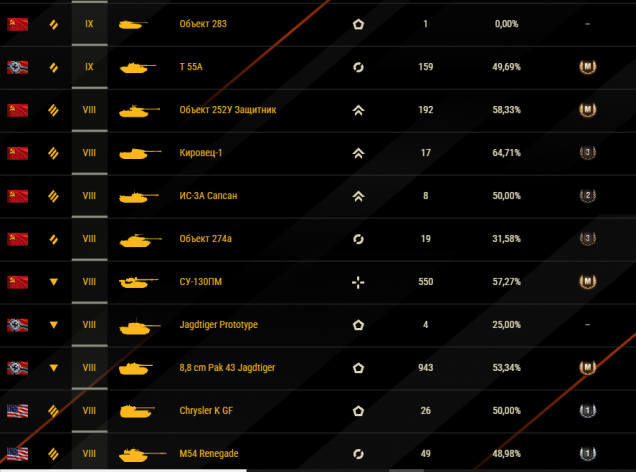Click the class 2 badge for ИС-3А Сапсан

587,196
